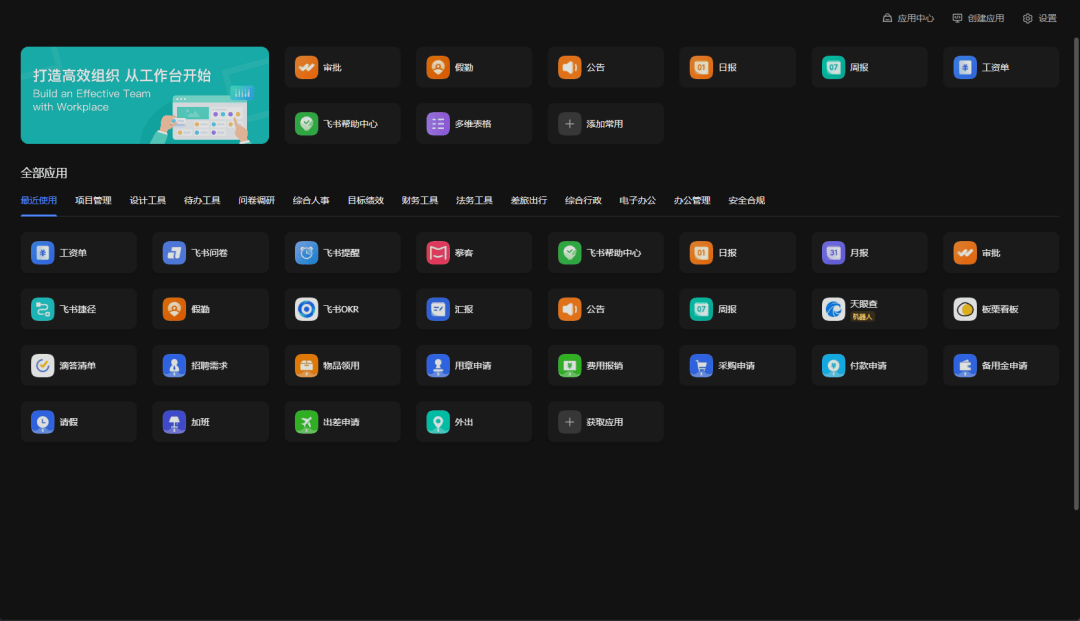
Task: Open 周报 app in the top favorites
Action: pos(869,67)
